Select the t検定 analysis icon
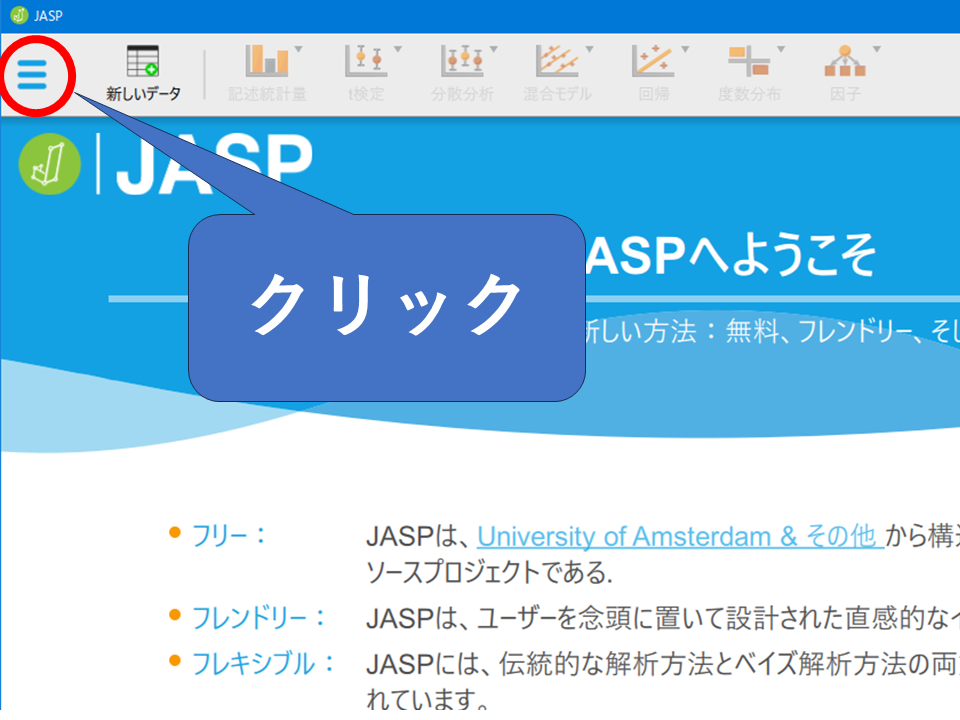Viewport: 960px width, 720px height. [x=365, y=62]
